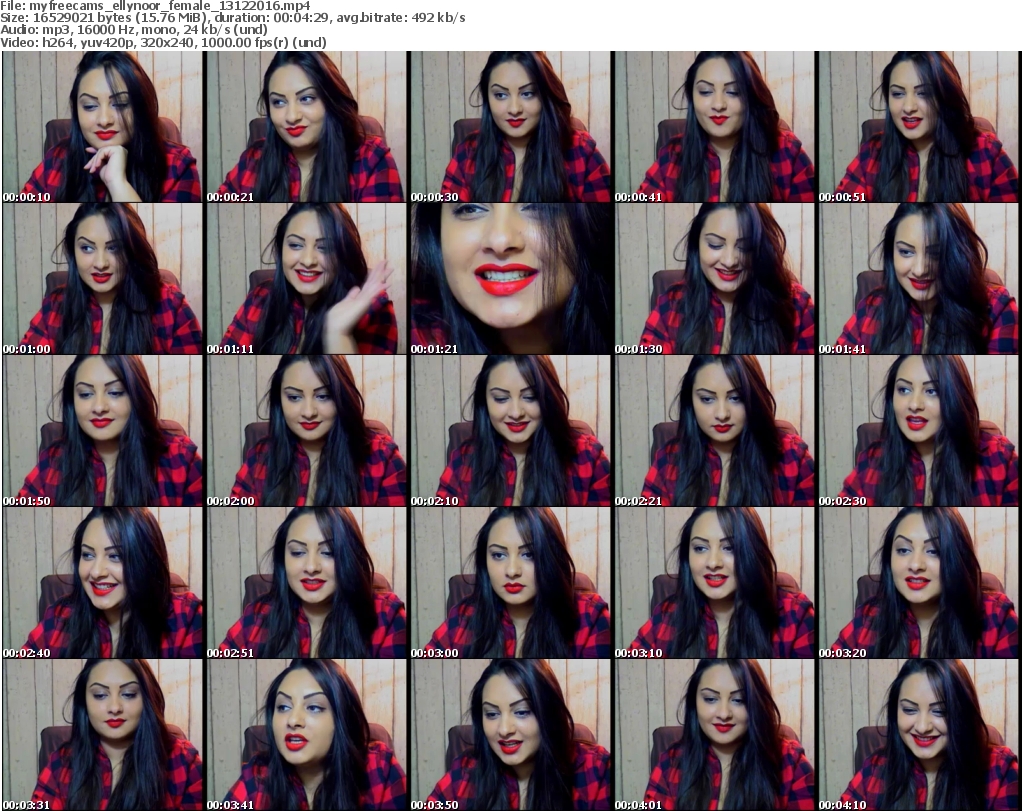Image resolution: width=1024 pixels, height=811 pixels.
Task: Select the thumbnail timestamped 00:00:10
Action: (x=103, y=127)
